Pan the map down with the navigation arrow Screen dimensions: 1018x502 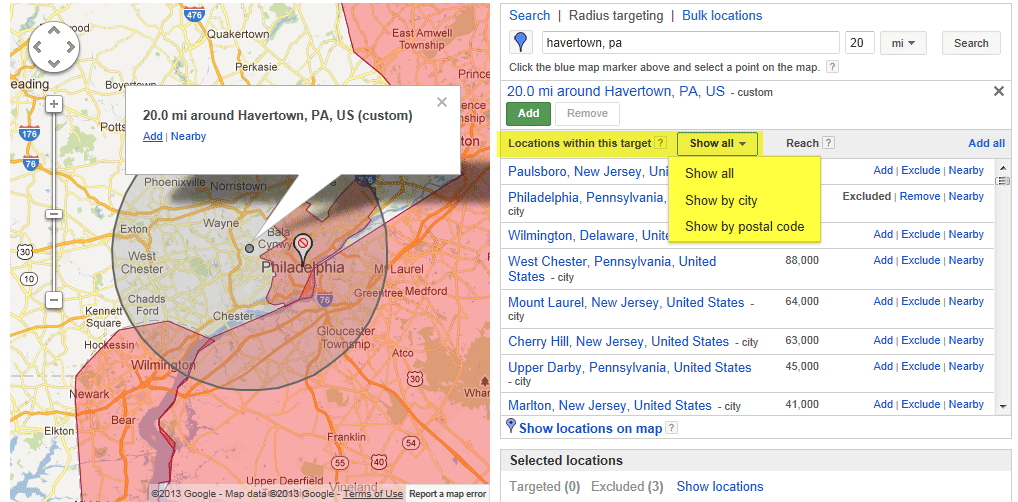55,64
